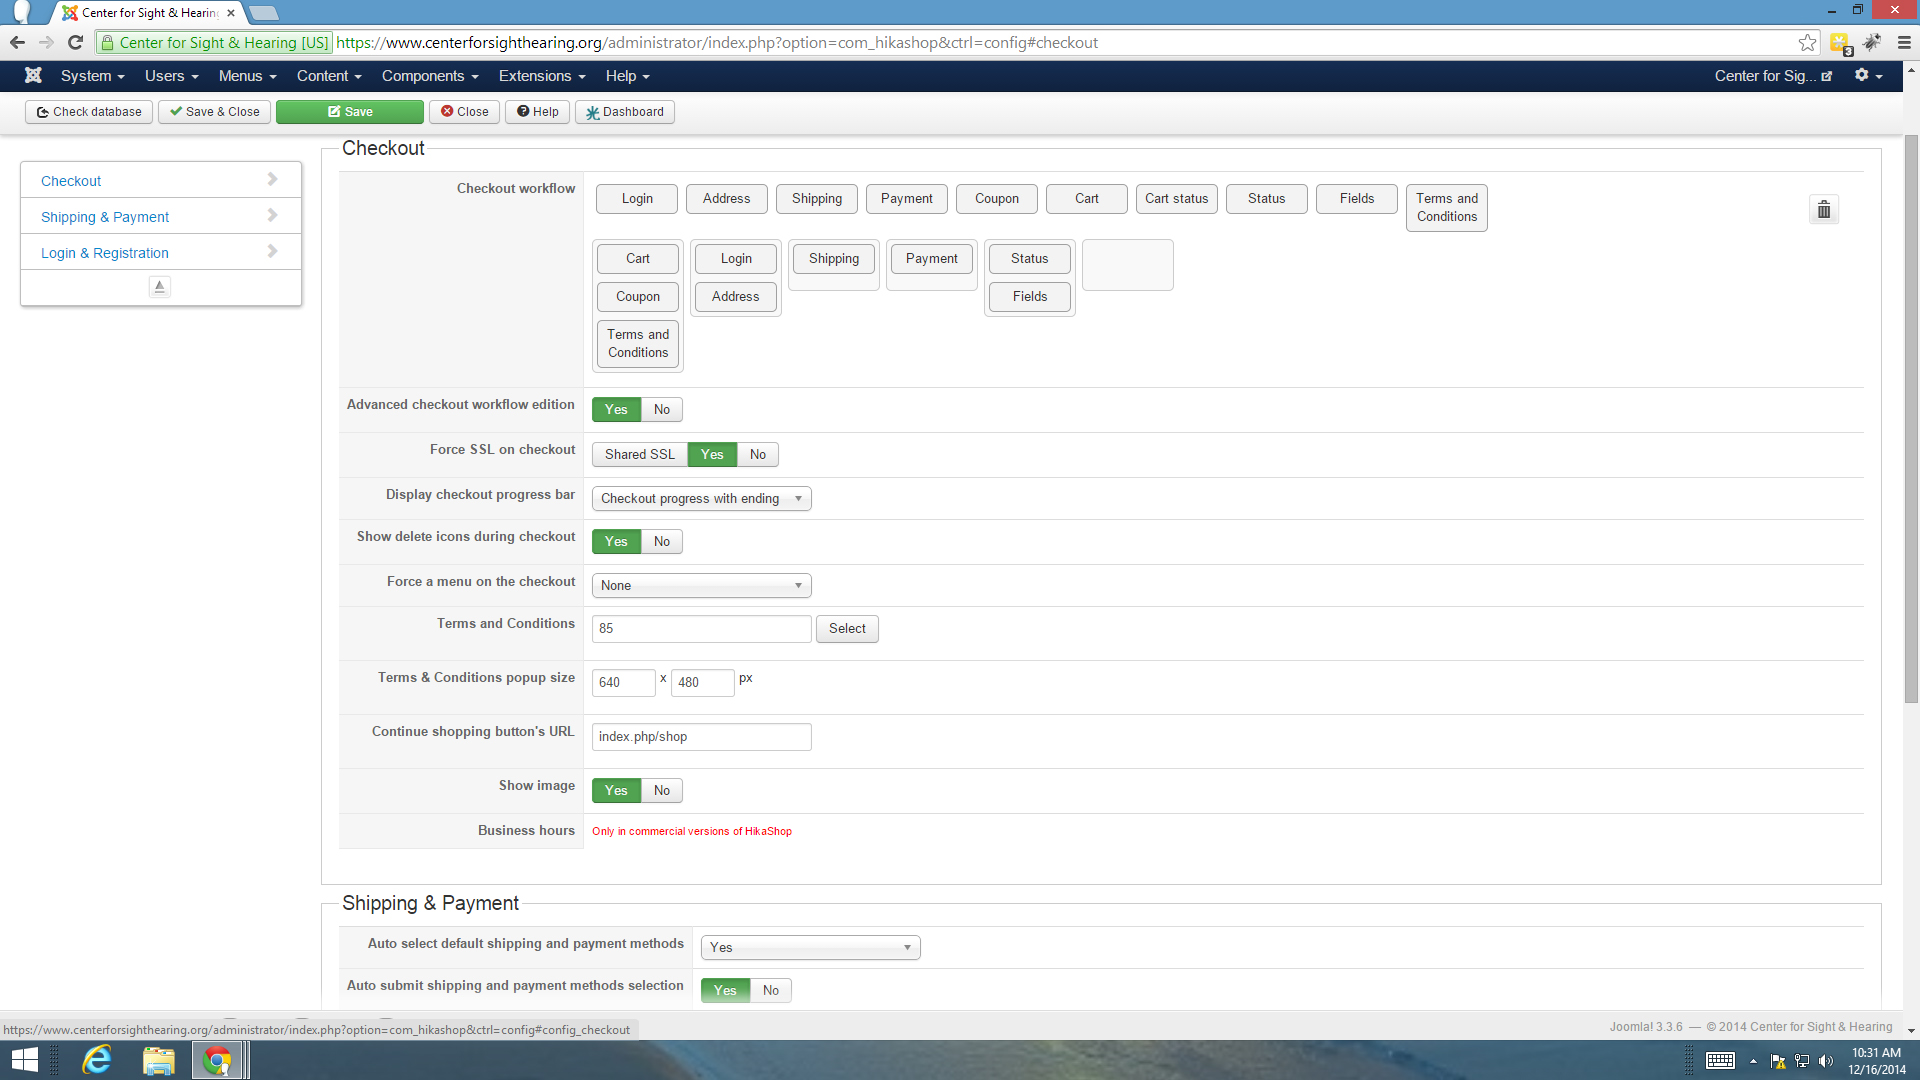Set Show image option to No
Image resolution: width=1920 pixels, height=1080 pixels.
click(661, 791)
